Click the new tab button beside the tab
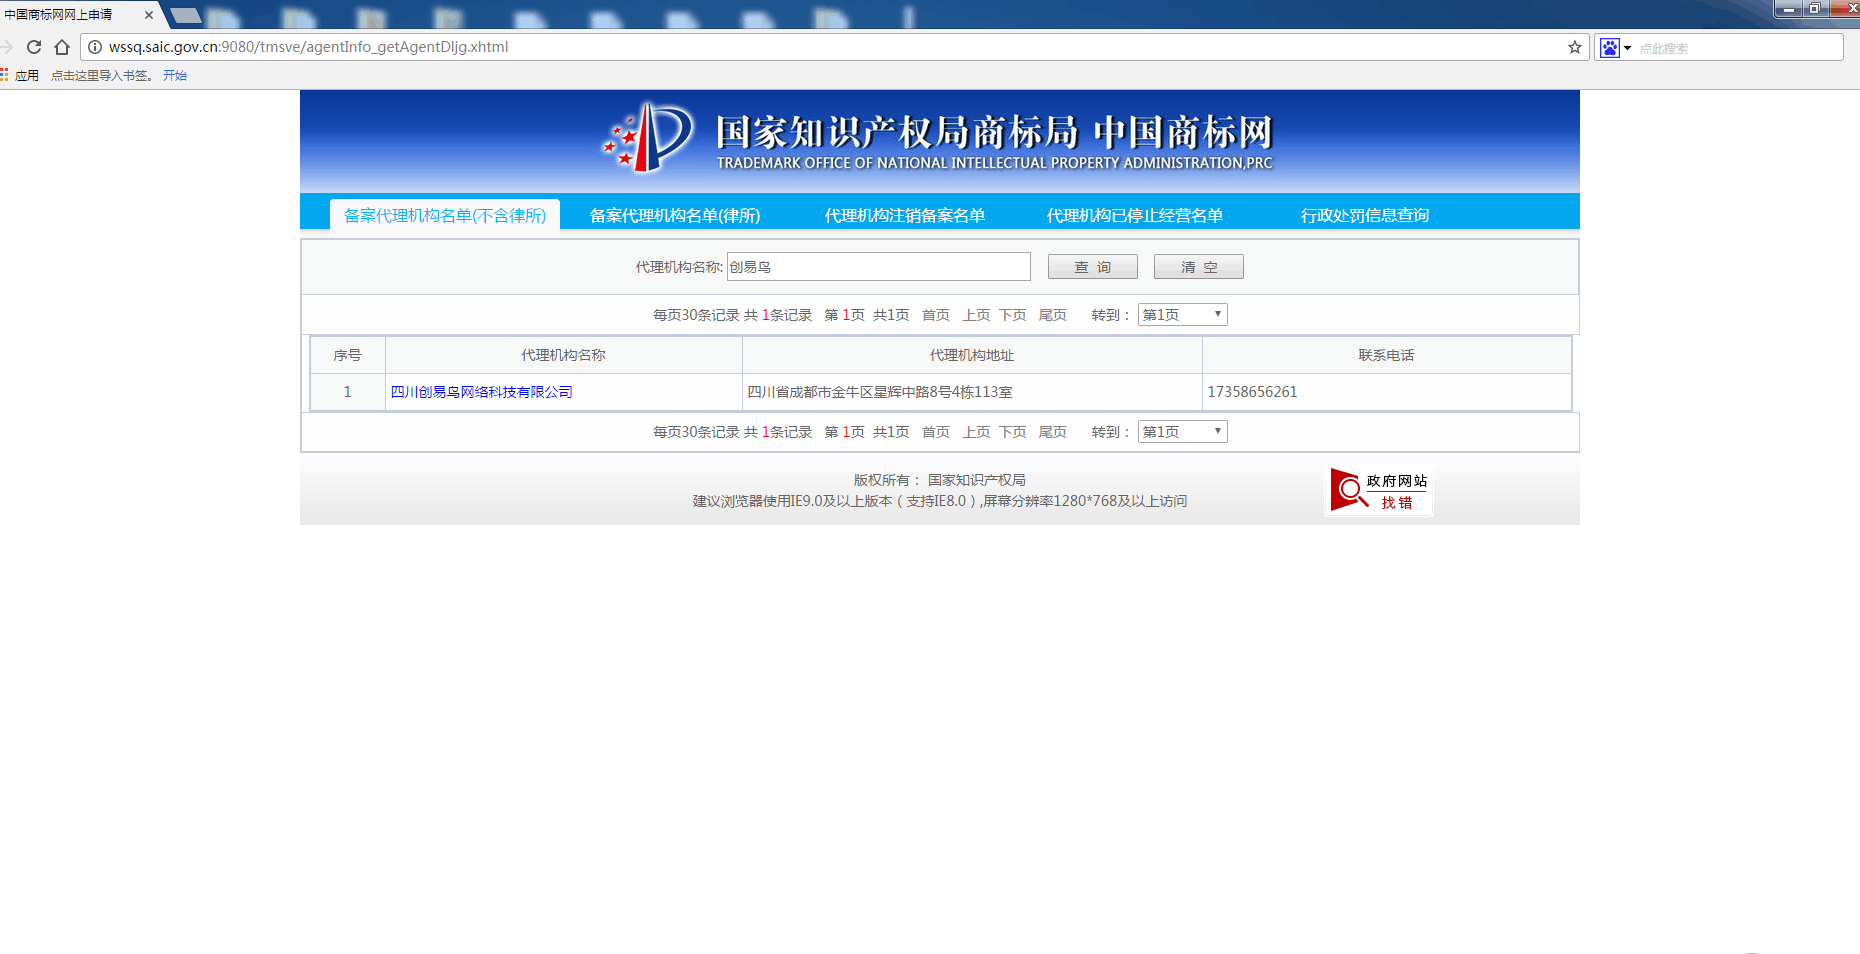This screenshot has height=954, width=1860. coord(185,16)
